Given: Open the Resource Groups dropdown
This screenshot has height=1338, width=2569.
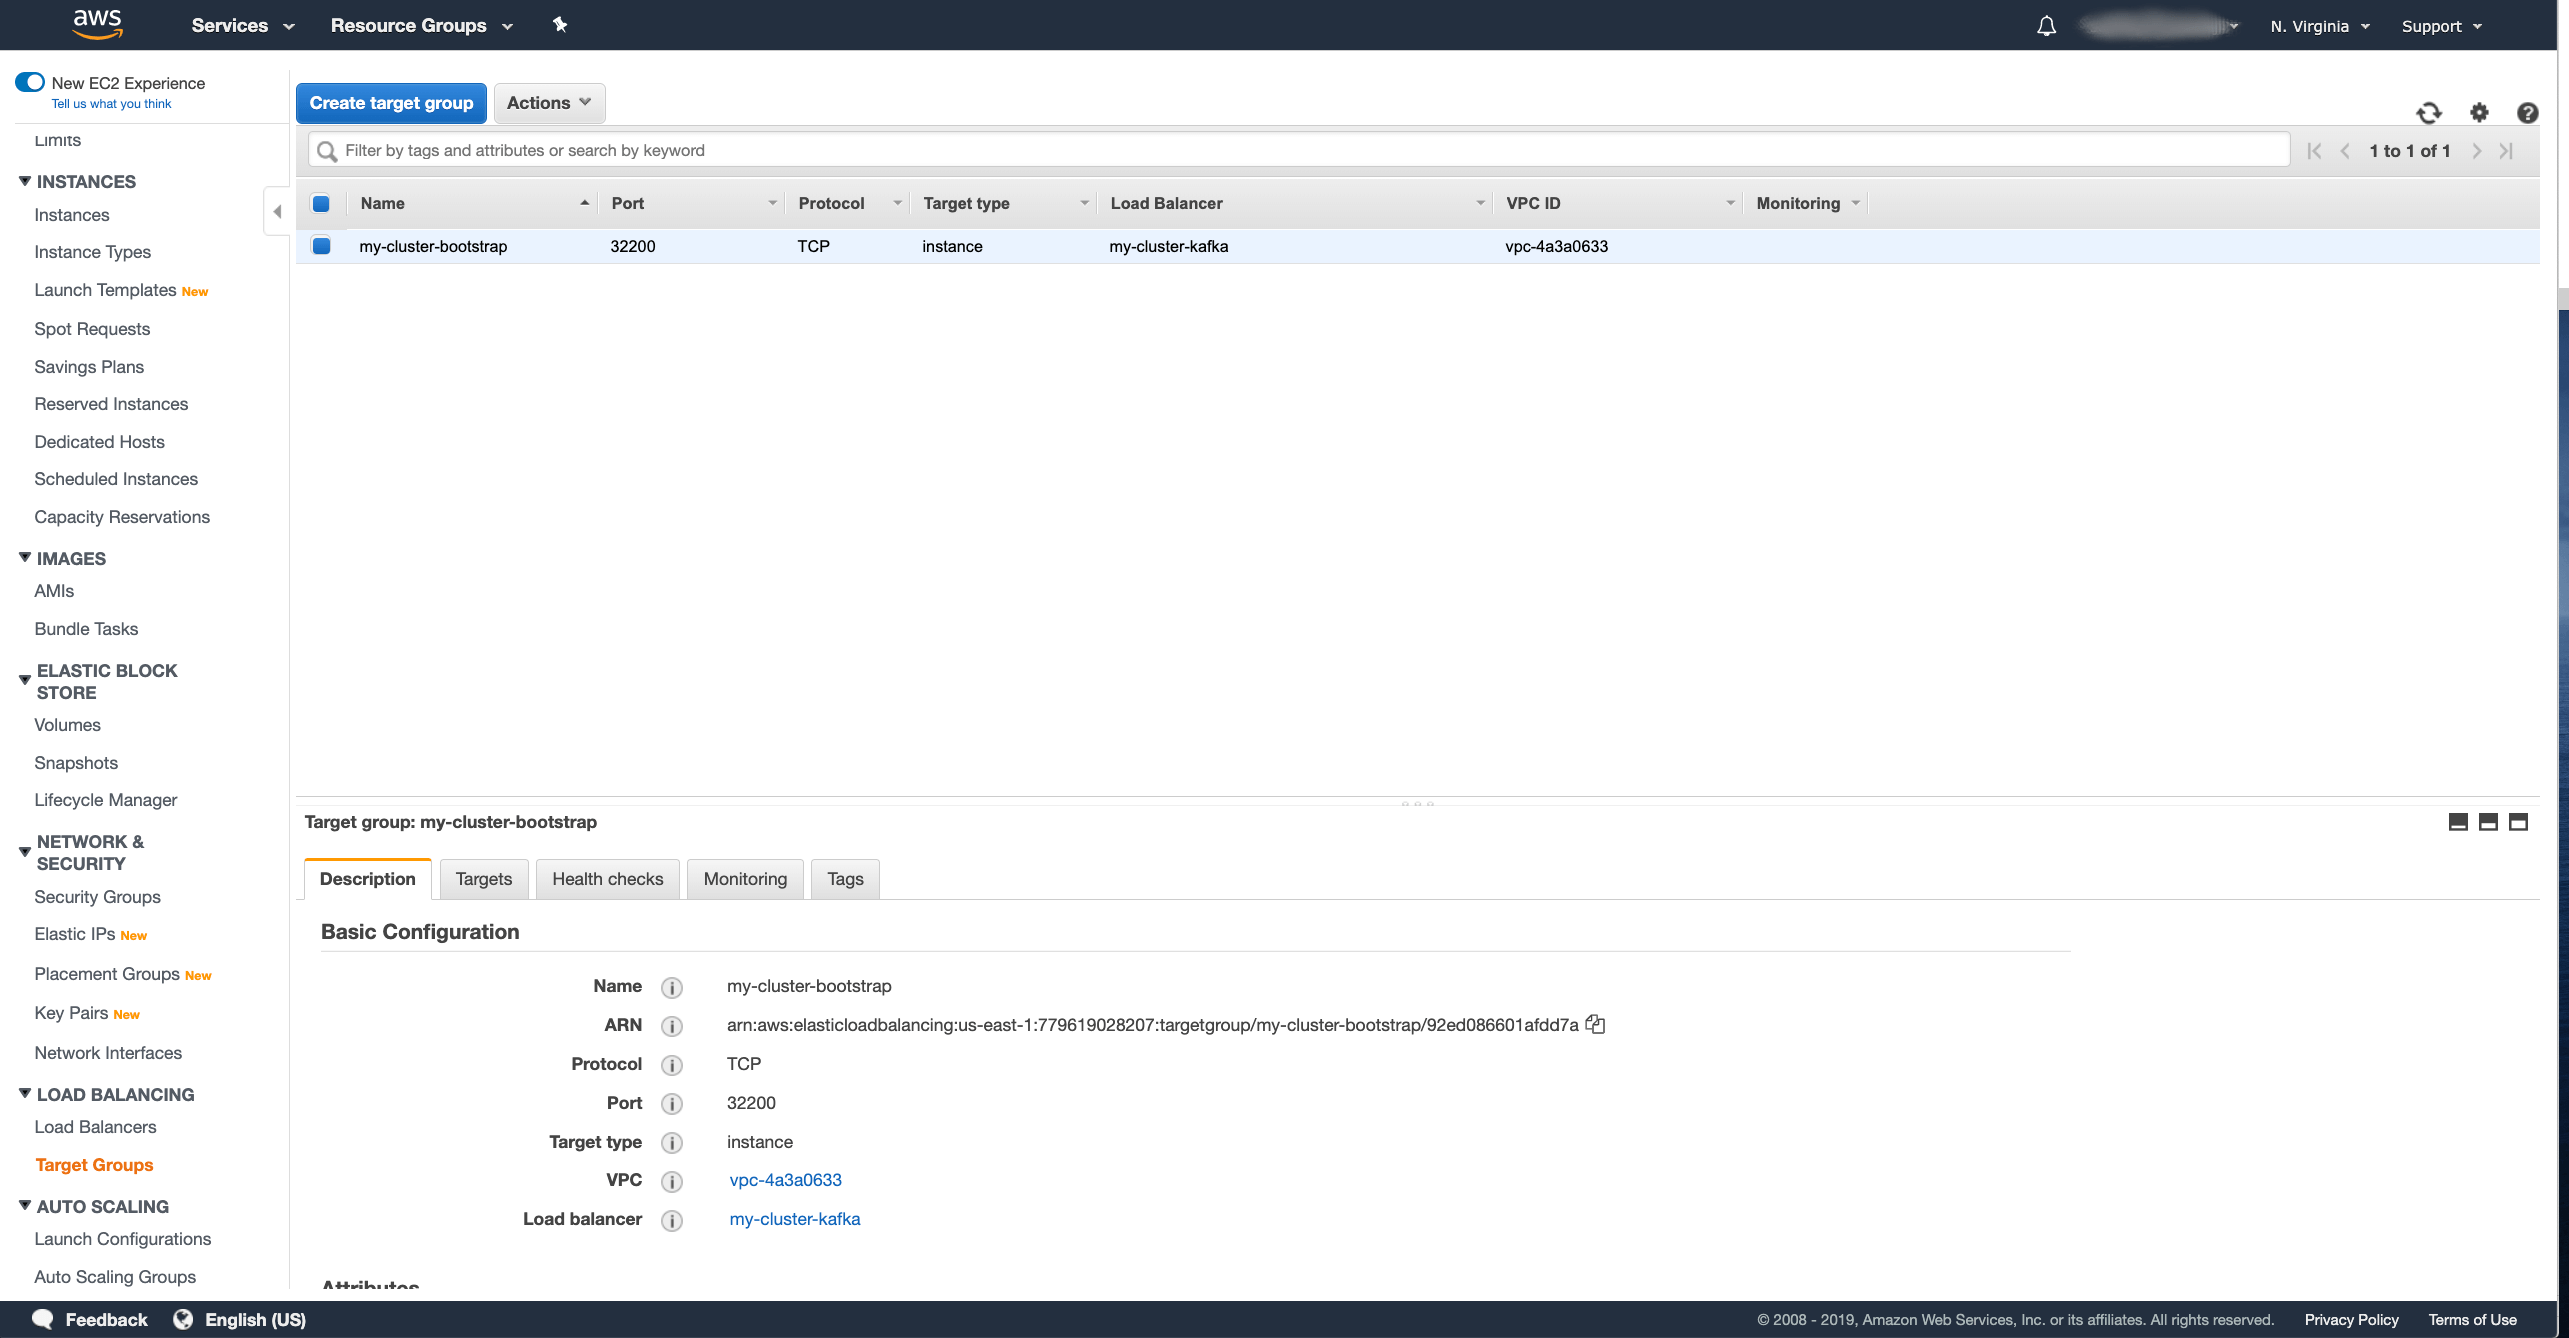Looking at the screenshot, I should pyautogui.click(x=421, y=26).
